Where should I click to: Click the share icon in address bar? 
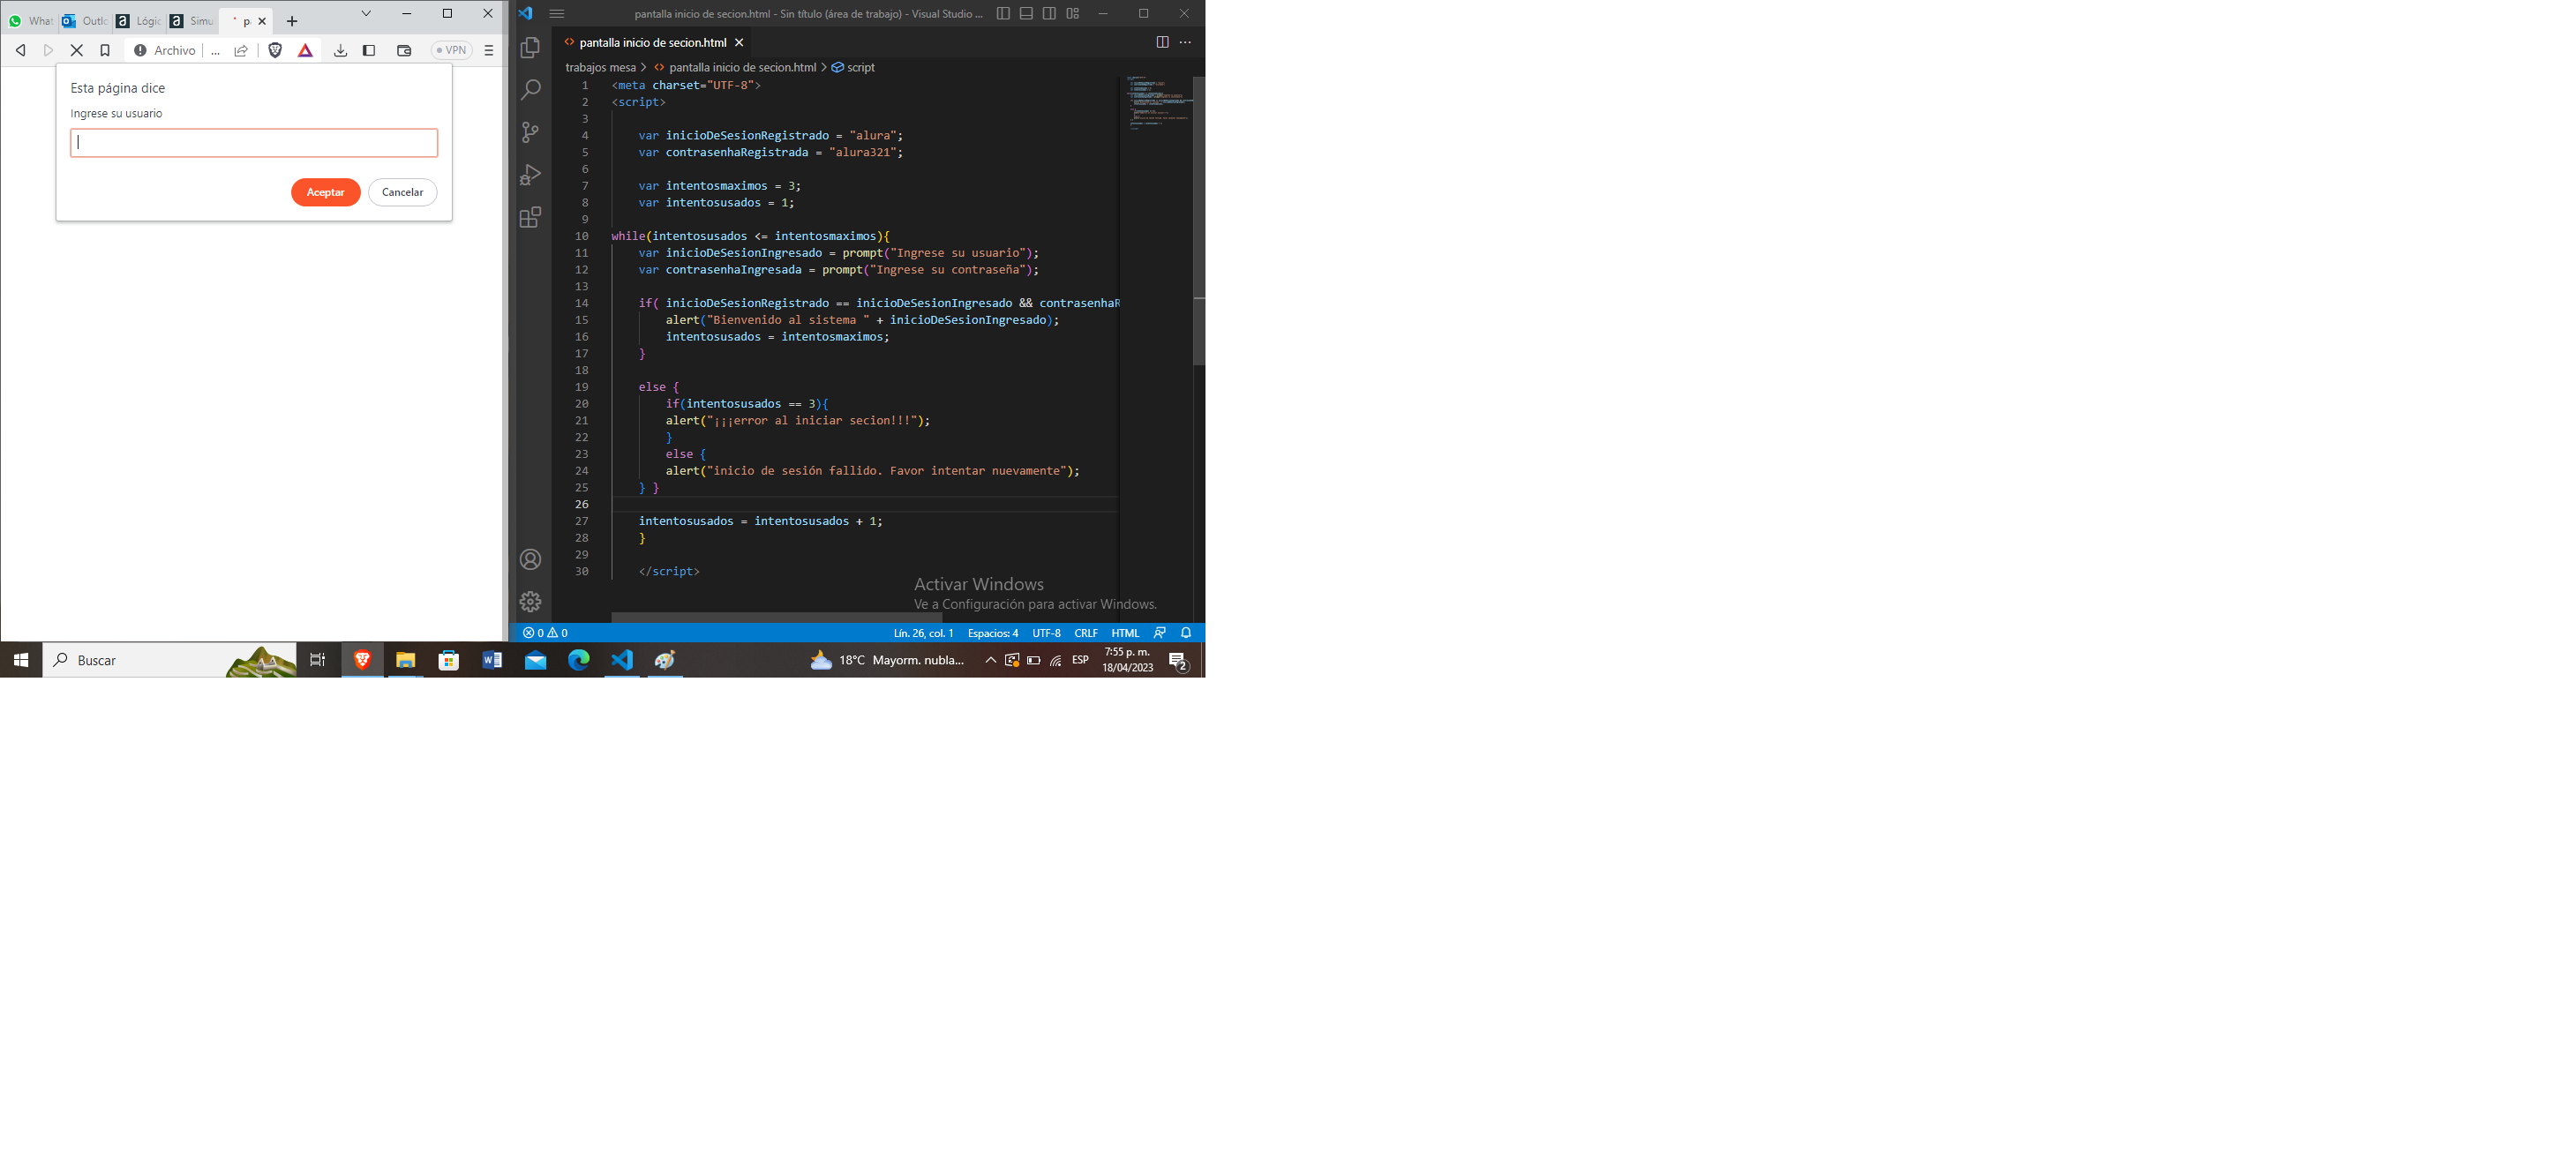pos(241,50)
